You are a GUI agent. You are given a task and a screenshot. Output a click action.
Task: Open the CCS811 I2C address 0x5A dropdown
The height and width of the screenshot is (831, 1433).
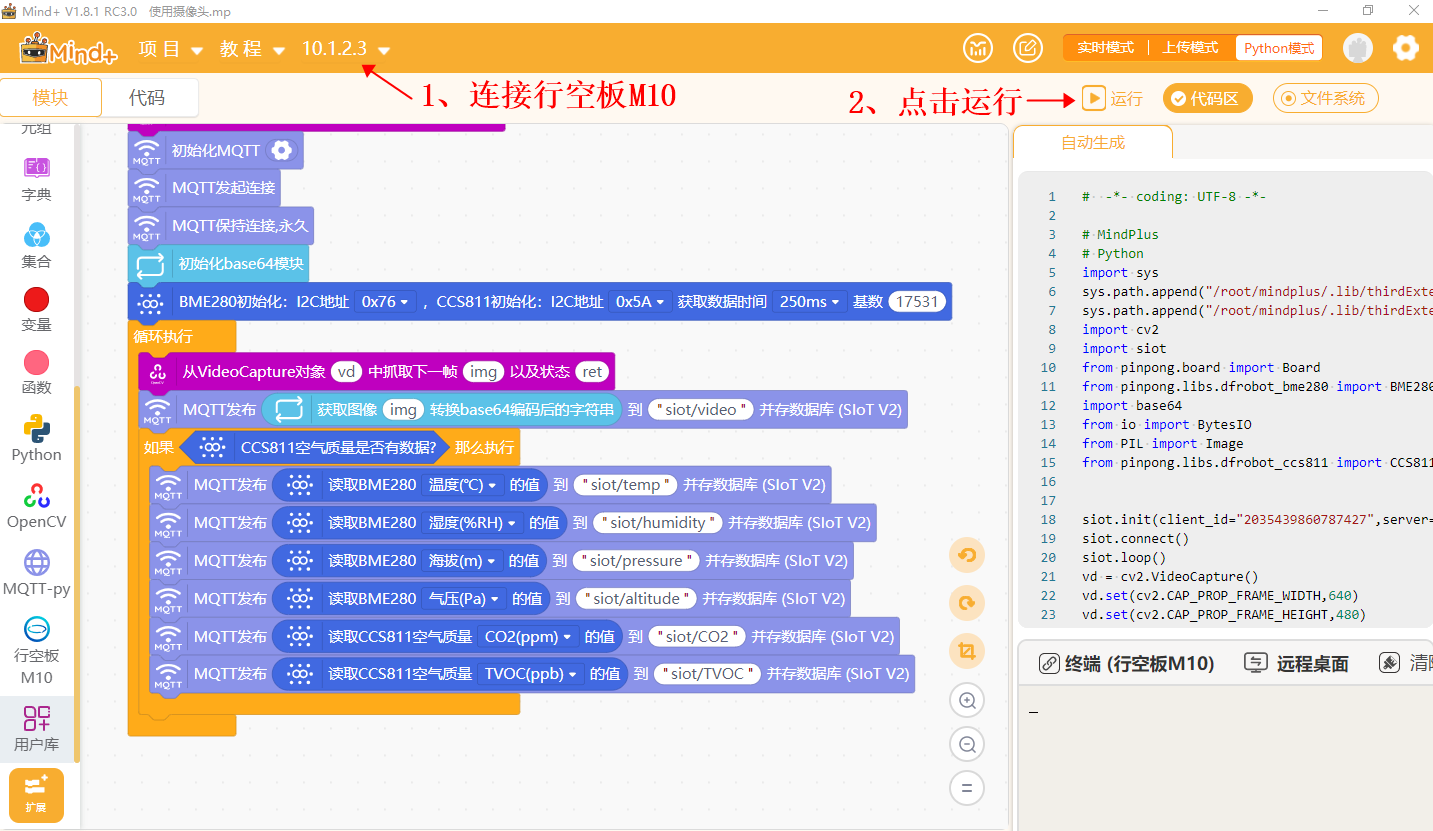click(x=641, y=301)
